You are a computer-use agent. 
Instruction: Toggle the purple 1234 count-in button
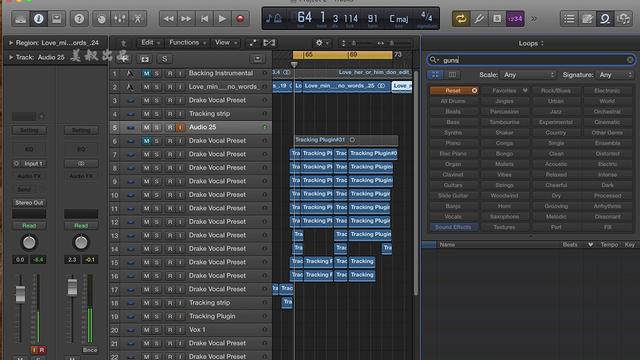(515, 19)
